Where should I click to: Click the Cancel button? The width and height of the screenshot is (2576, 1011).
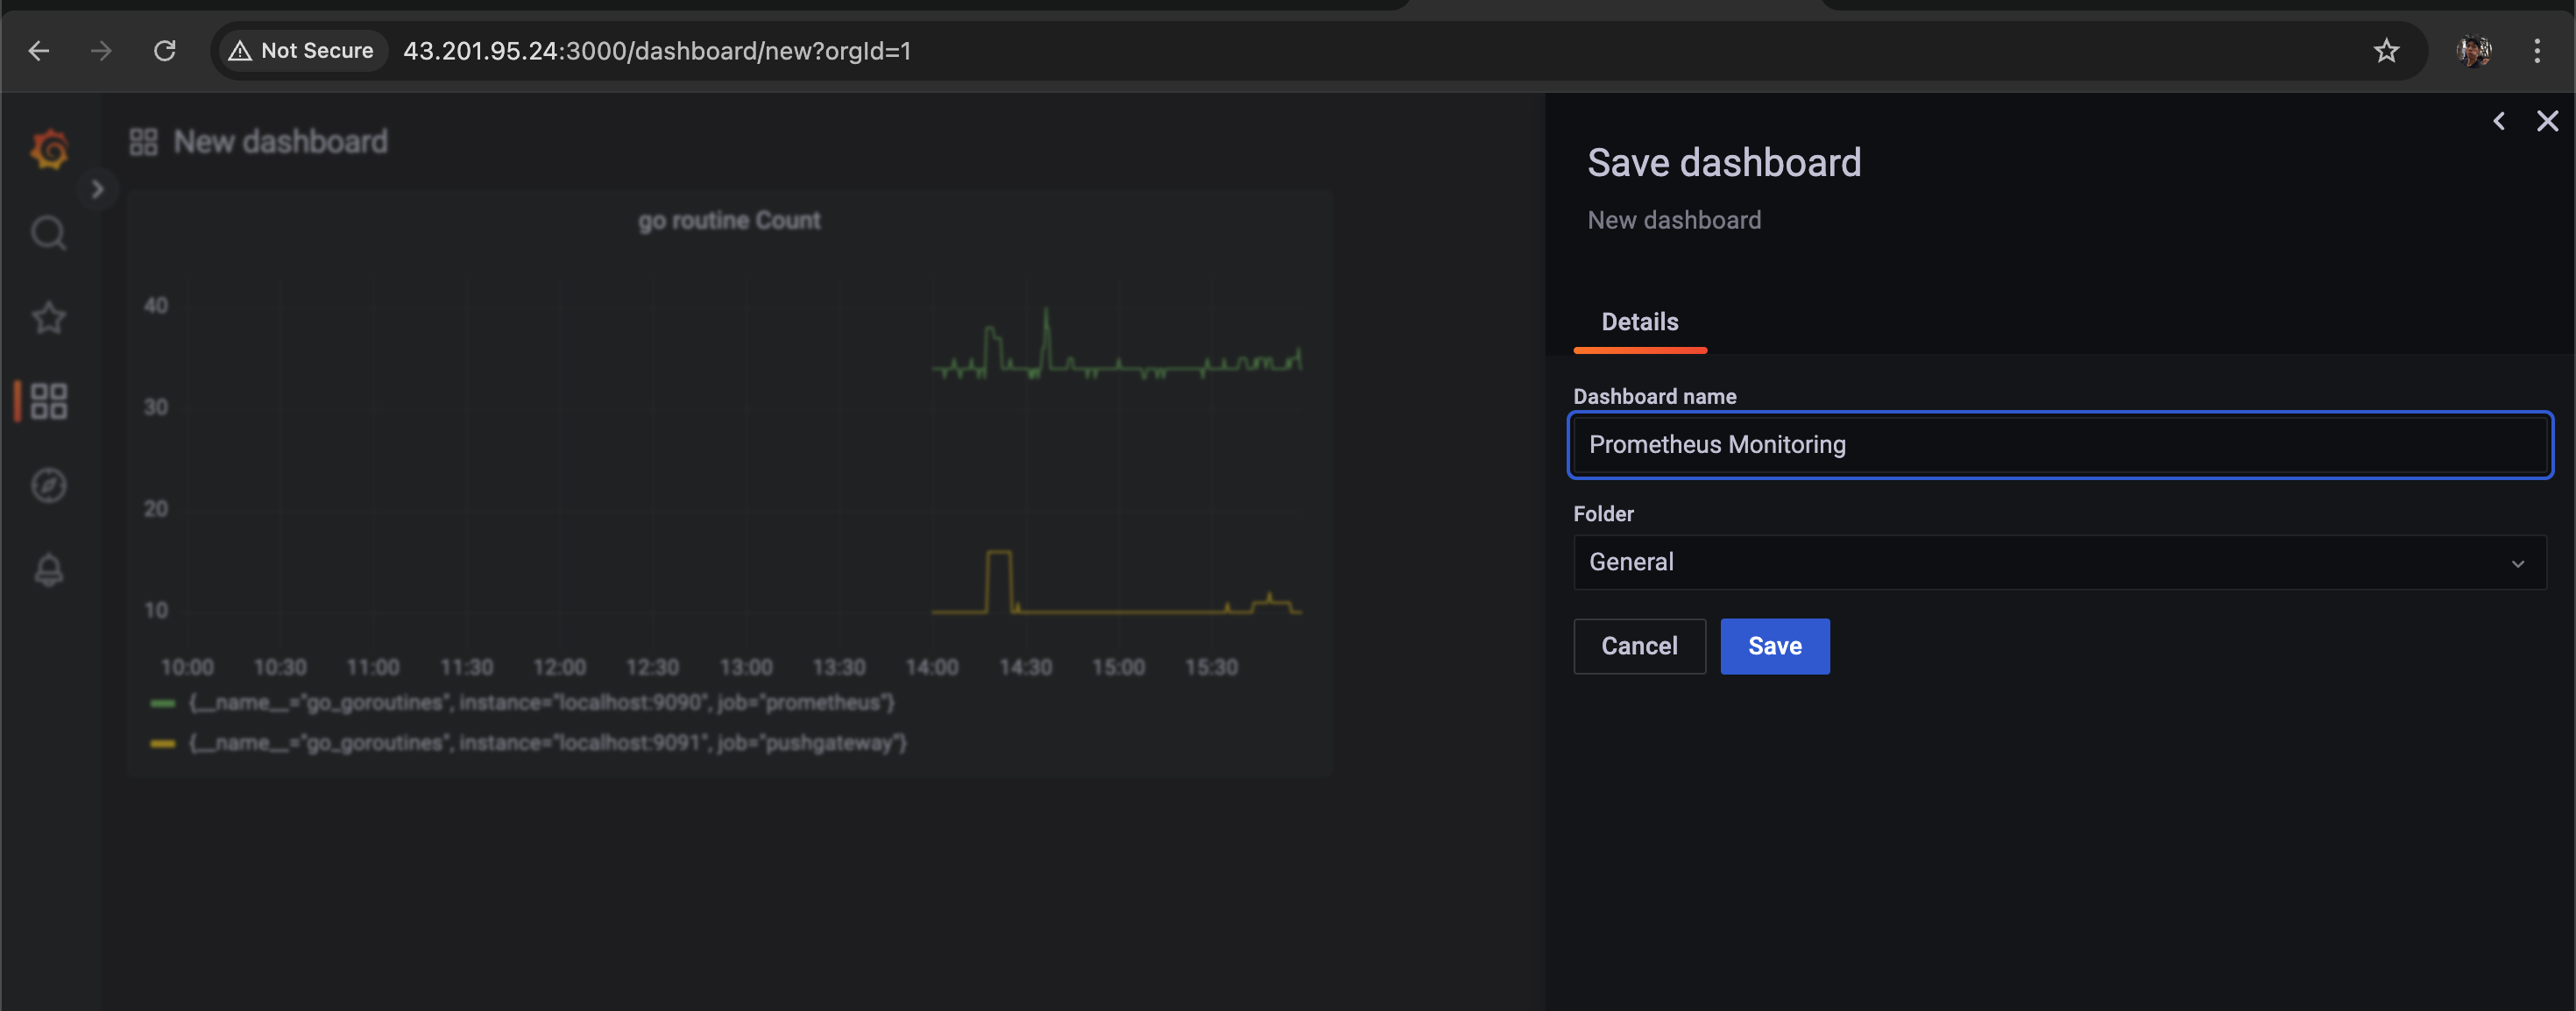[1639, 646]
